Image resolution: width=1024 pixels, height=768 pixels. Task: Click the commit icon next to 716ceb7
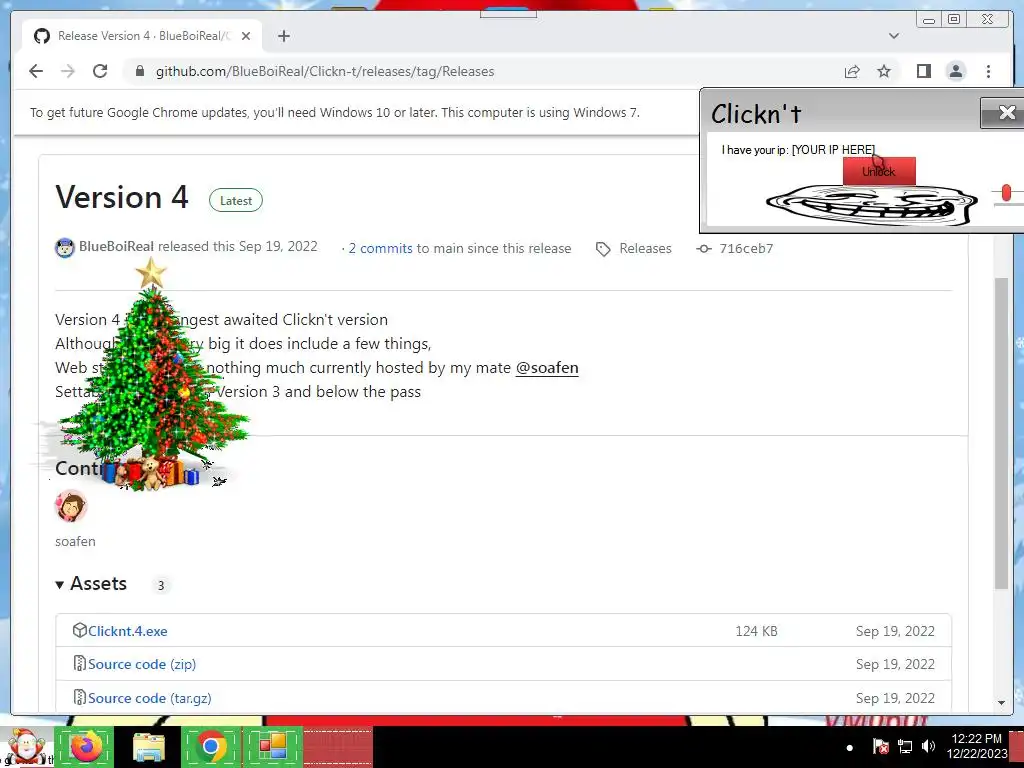pos(703,248)
